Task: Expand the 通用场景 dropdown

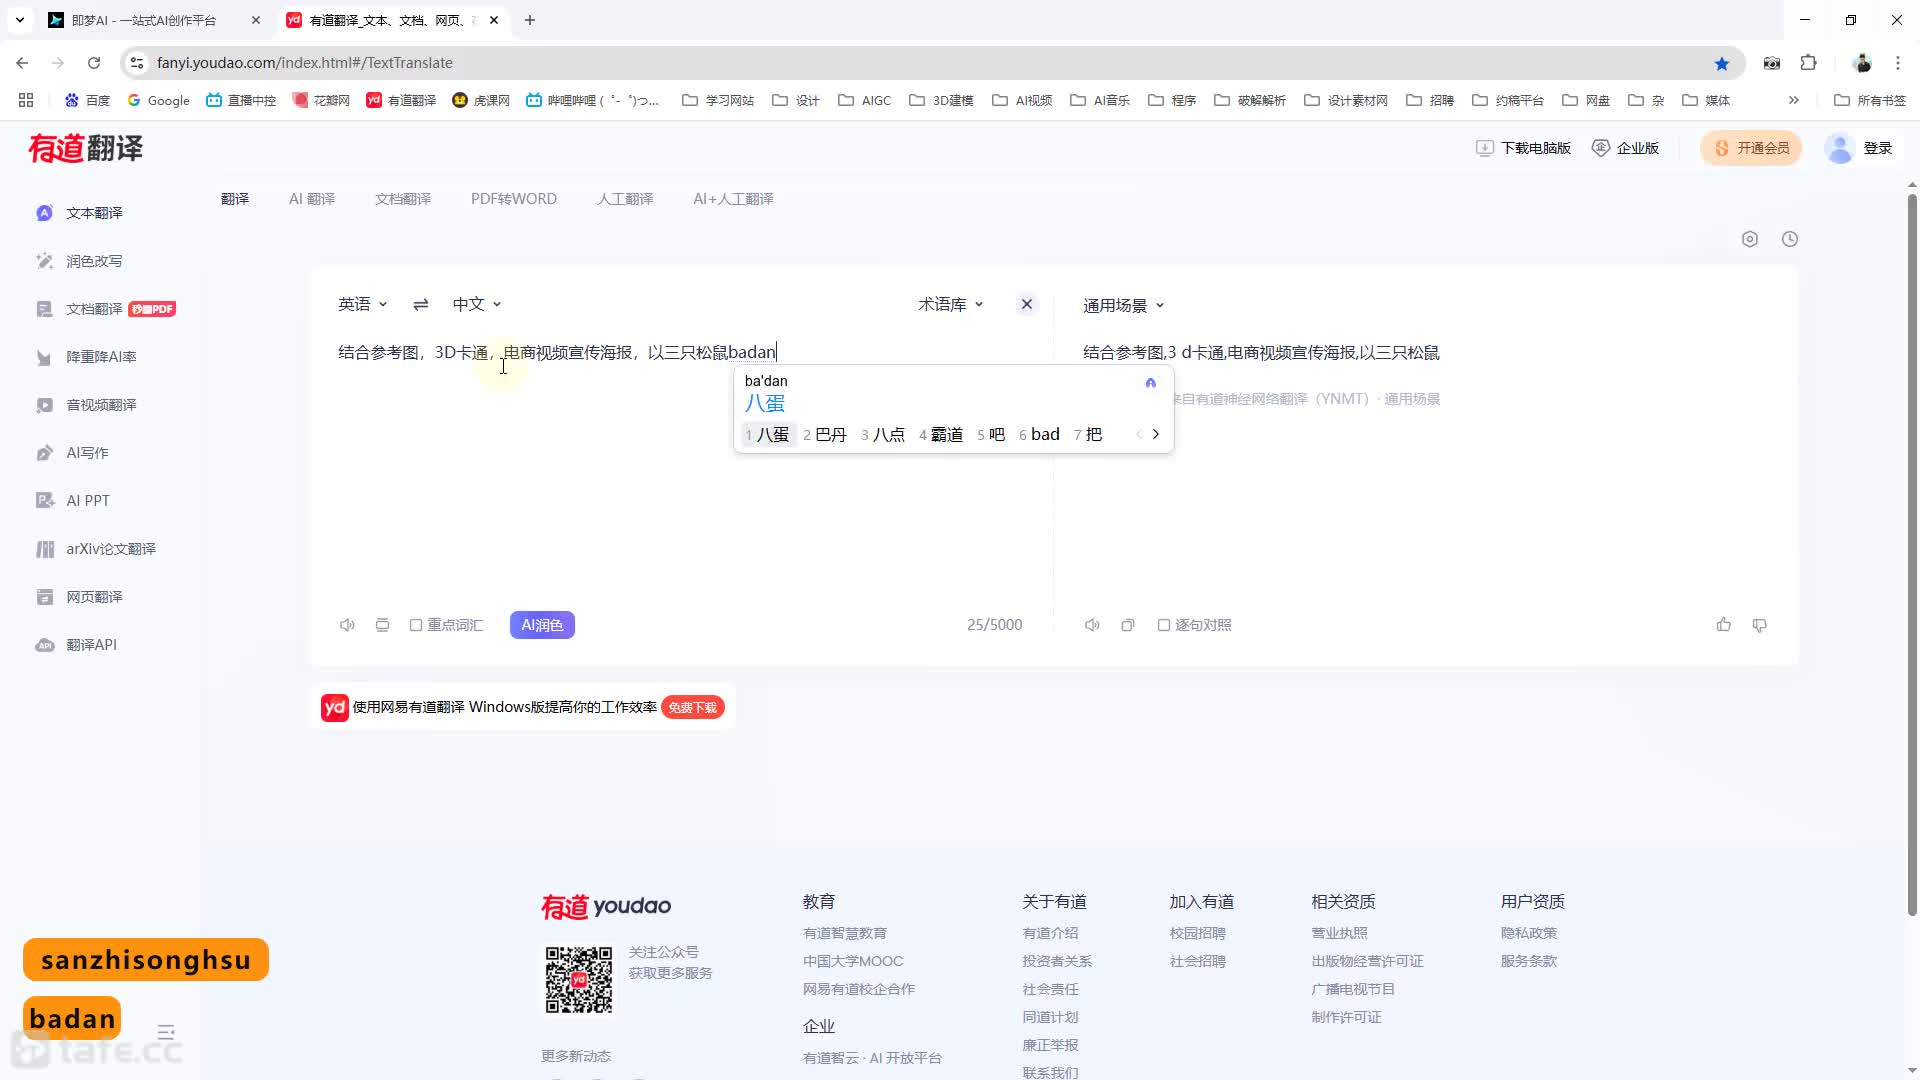Action: click(x=1124, y=305)
